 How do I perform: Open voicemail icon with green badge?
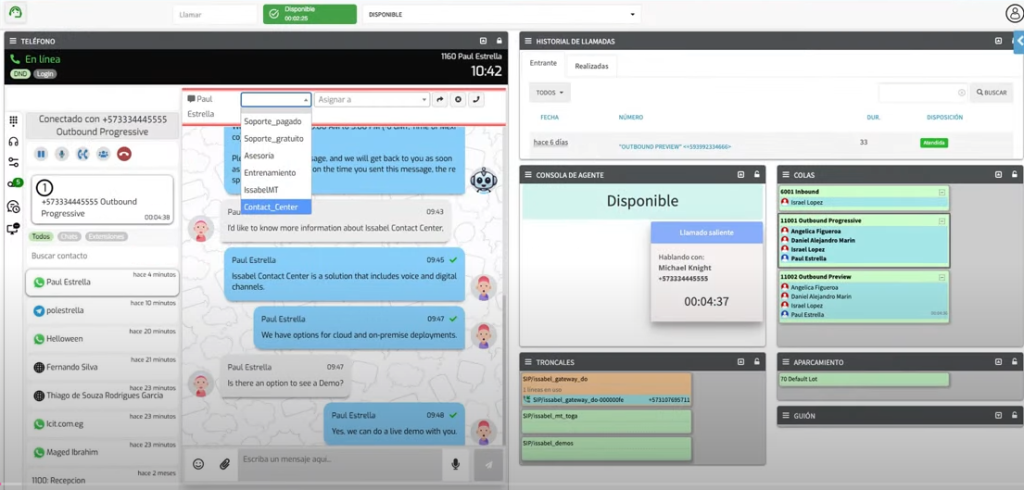click(14, 184)
